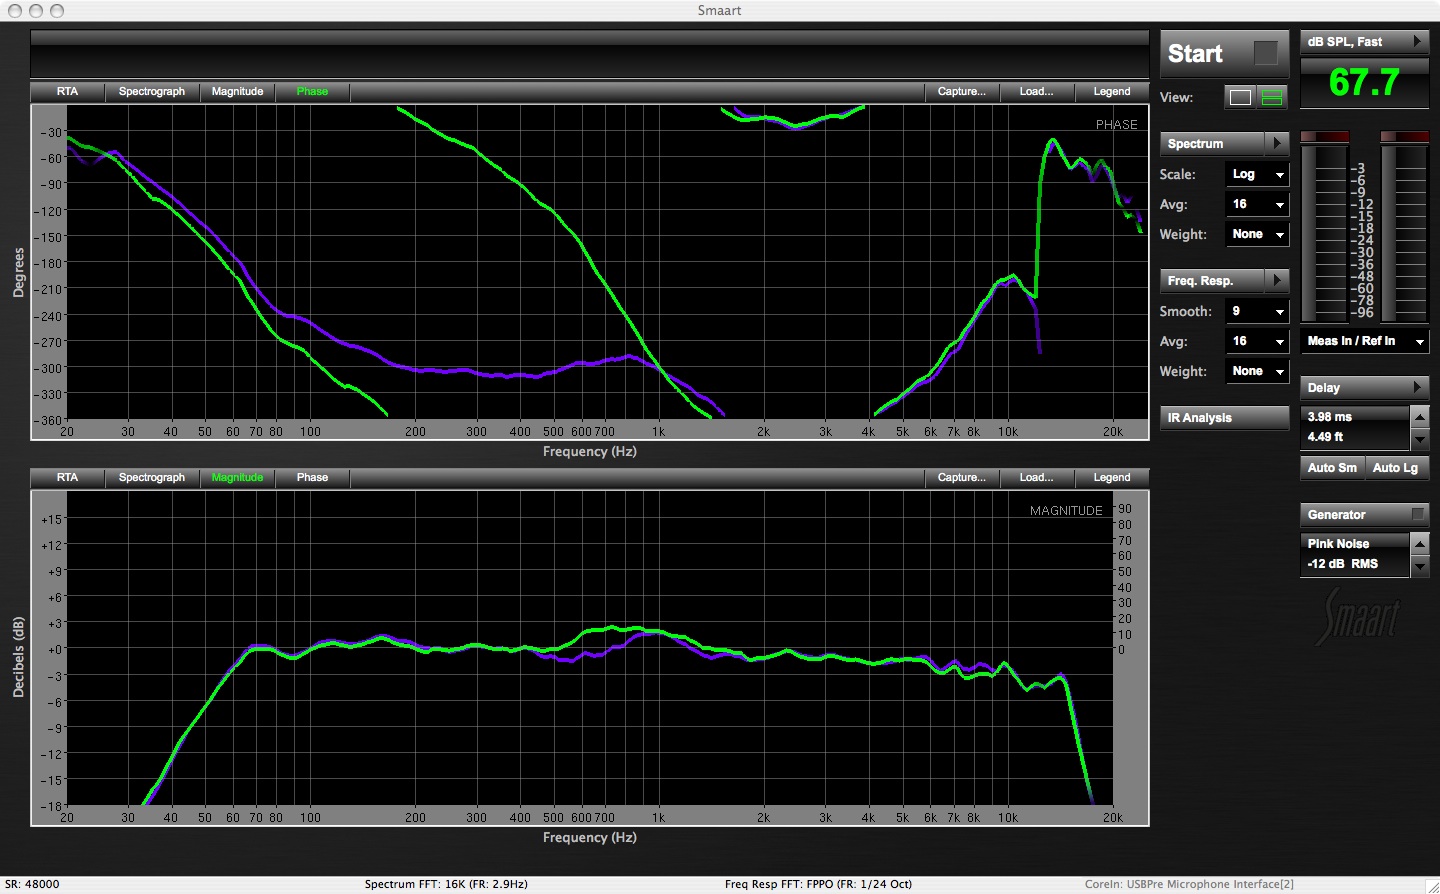
Task: Click Auto Lg delay button
Action: (x=1396, y=468)
